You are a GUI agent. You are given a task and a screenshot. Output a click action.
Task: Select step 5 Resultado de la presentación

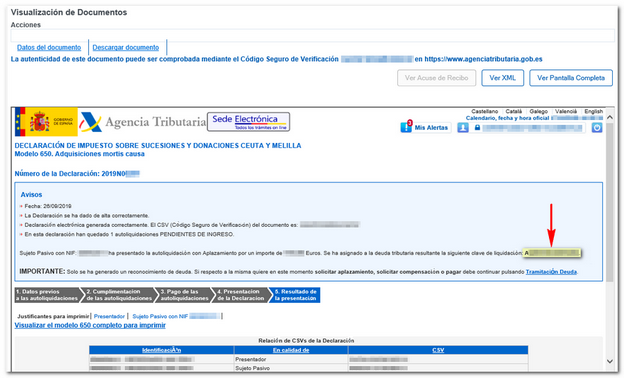(x=295, y=295)
